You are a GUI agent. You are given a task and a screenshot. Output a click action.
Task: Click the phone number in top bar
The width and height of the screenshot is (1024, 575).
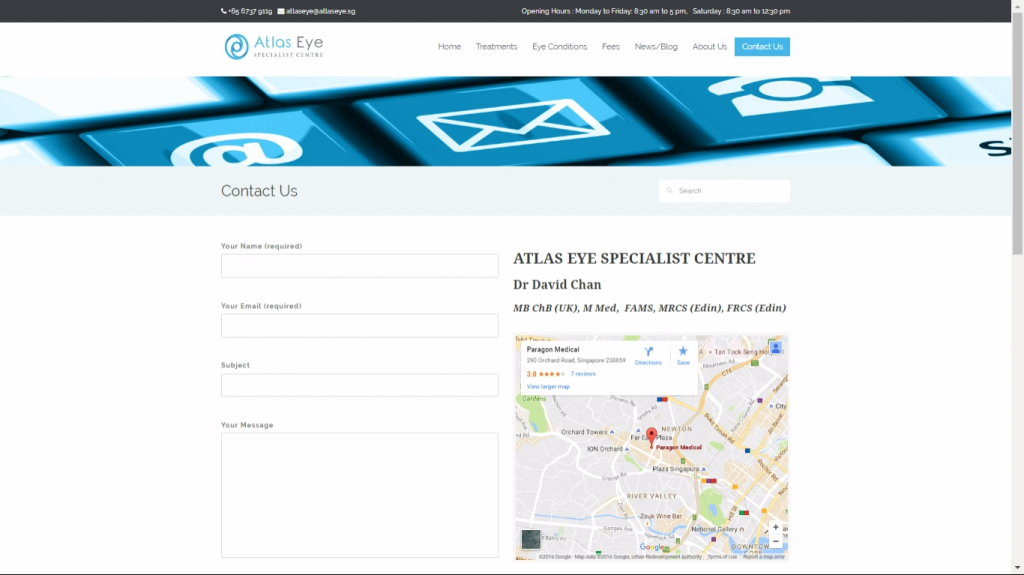coord(246,11)
